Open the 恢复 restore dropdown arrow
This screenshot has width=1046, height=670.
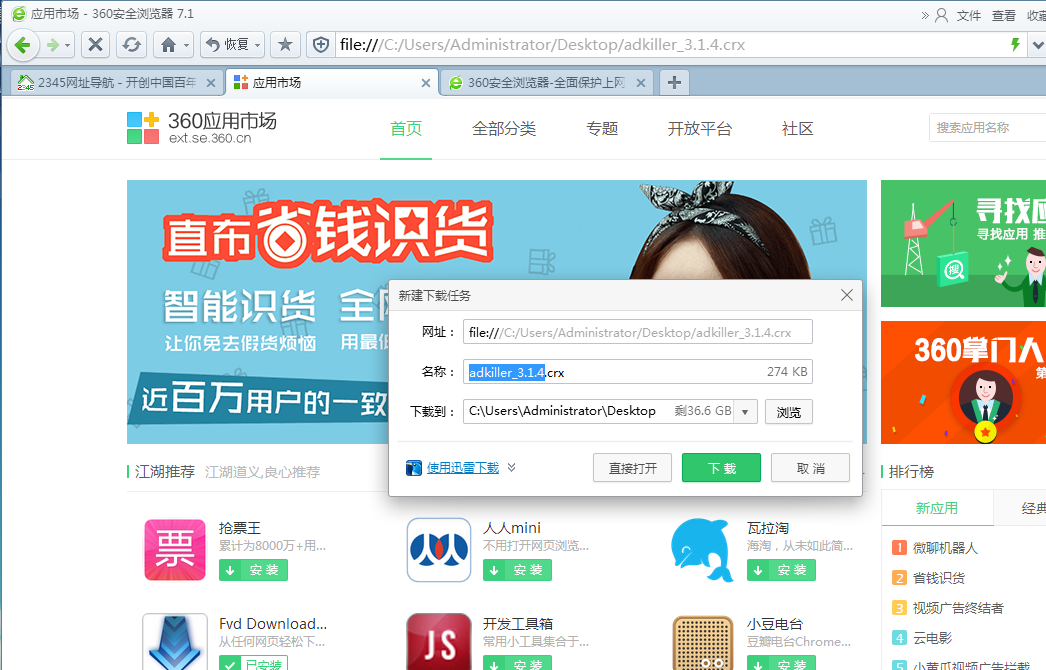pyautogui.click(x=257, y=45)
